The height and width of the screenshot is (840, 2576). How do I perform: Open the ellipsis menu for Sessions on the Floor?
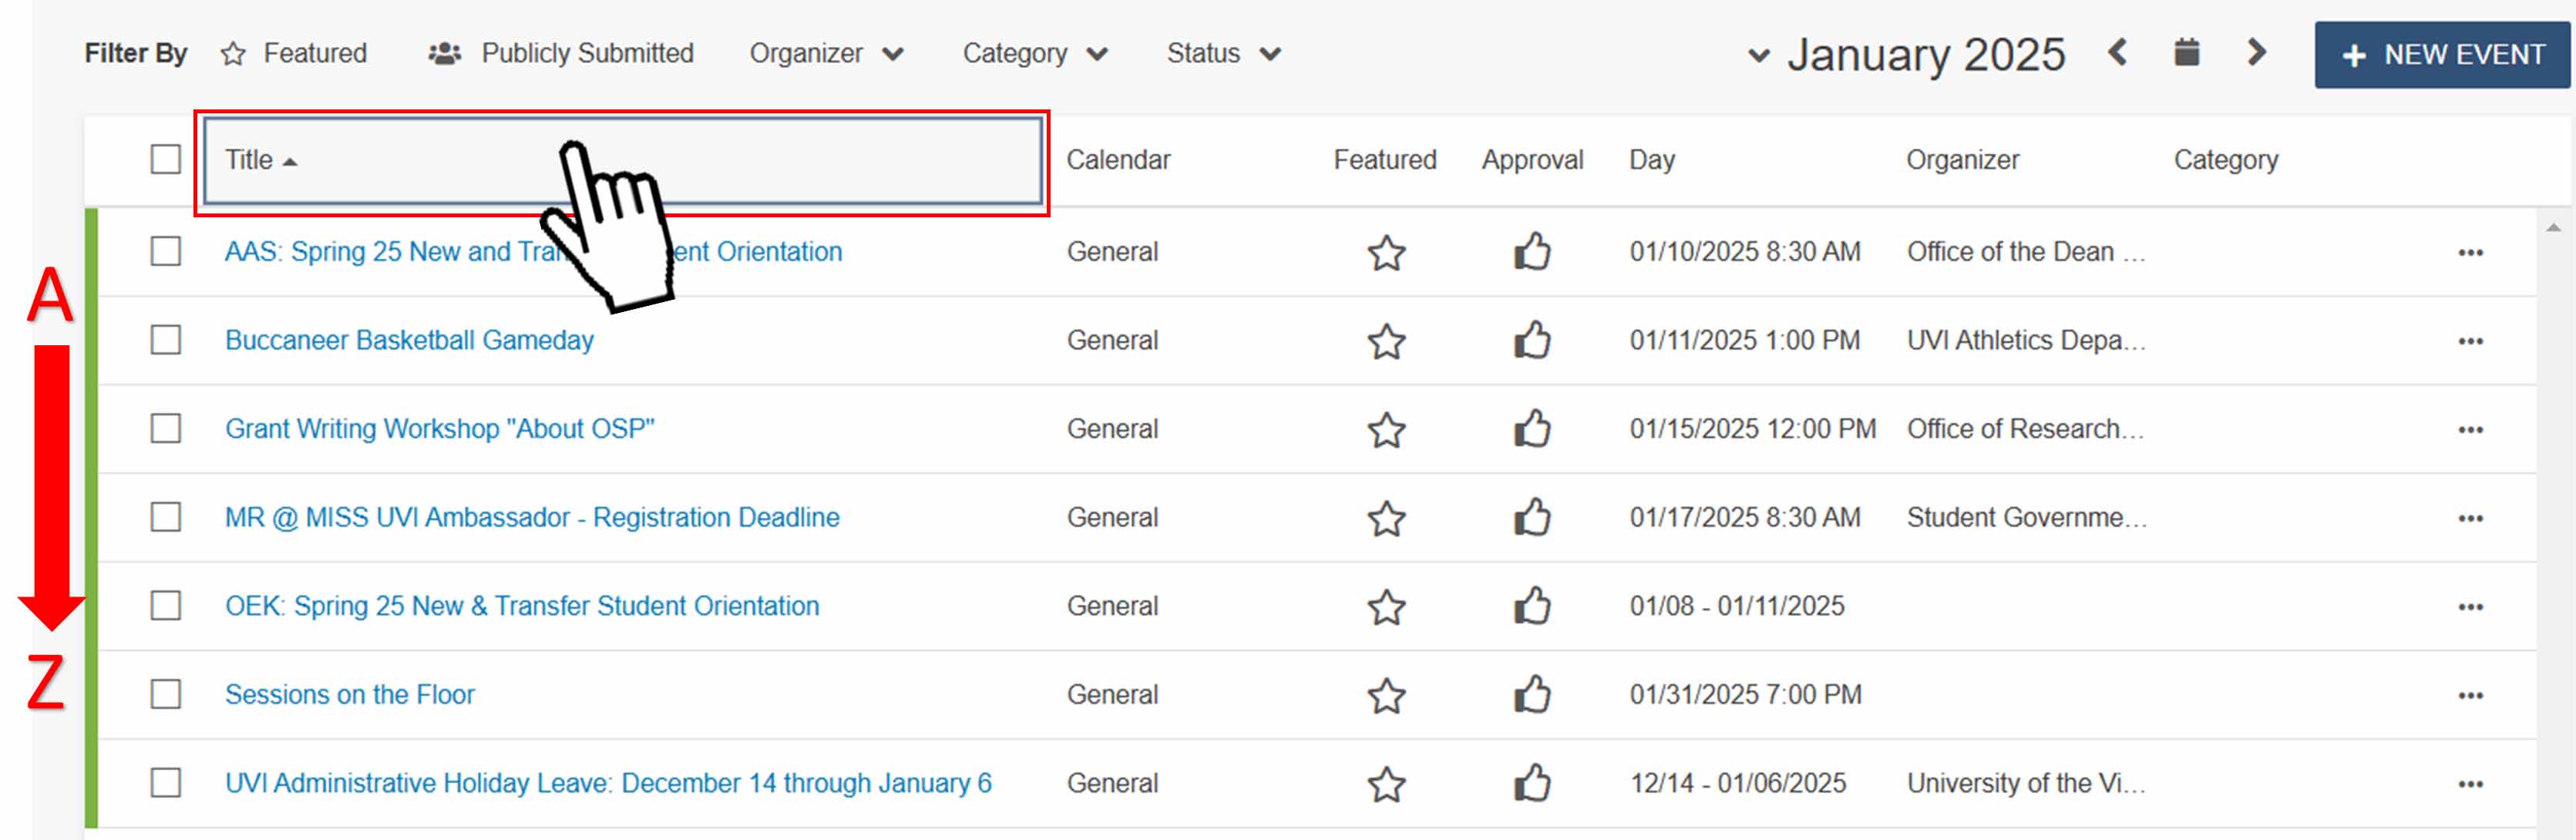pos(2470,695)
